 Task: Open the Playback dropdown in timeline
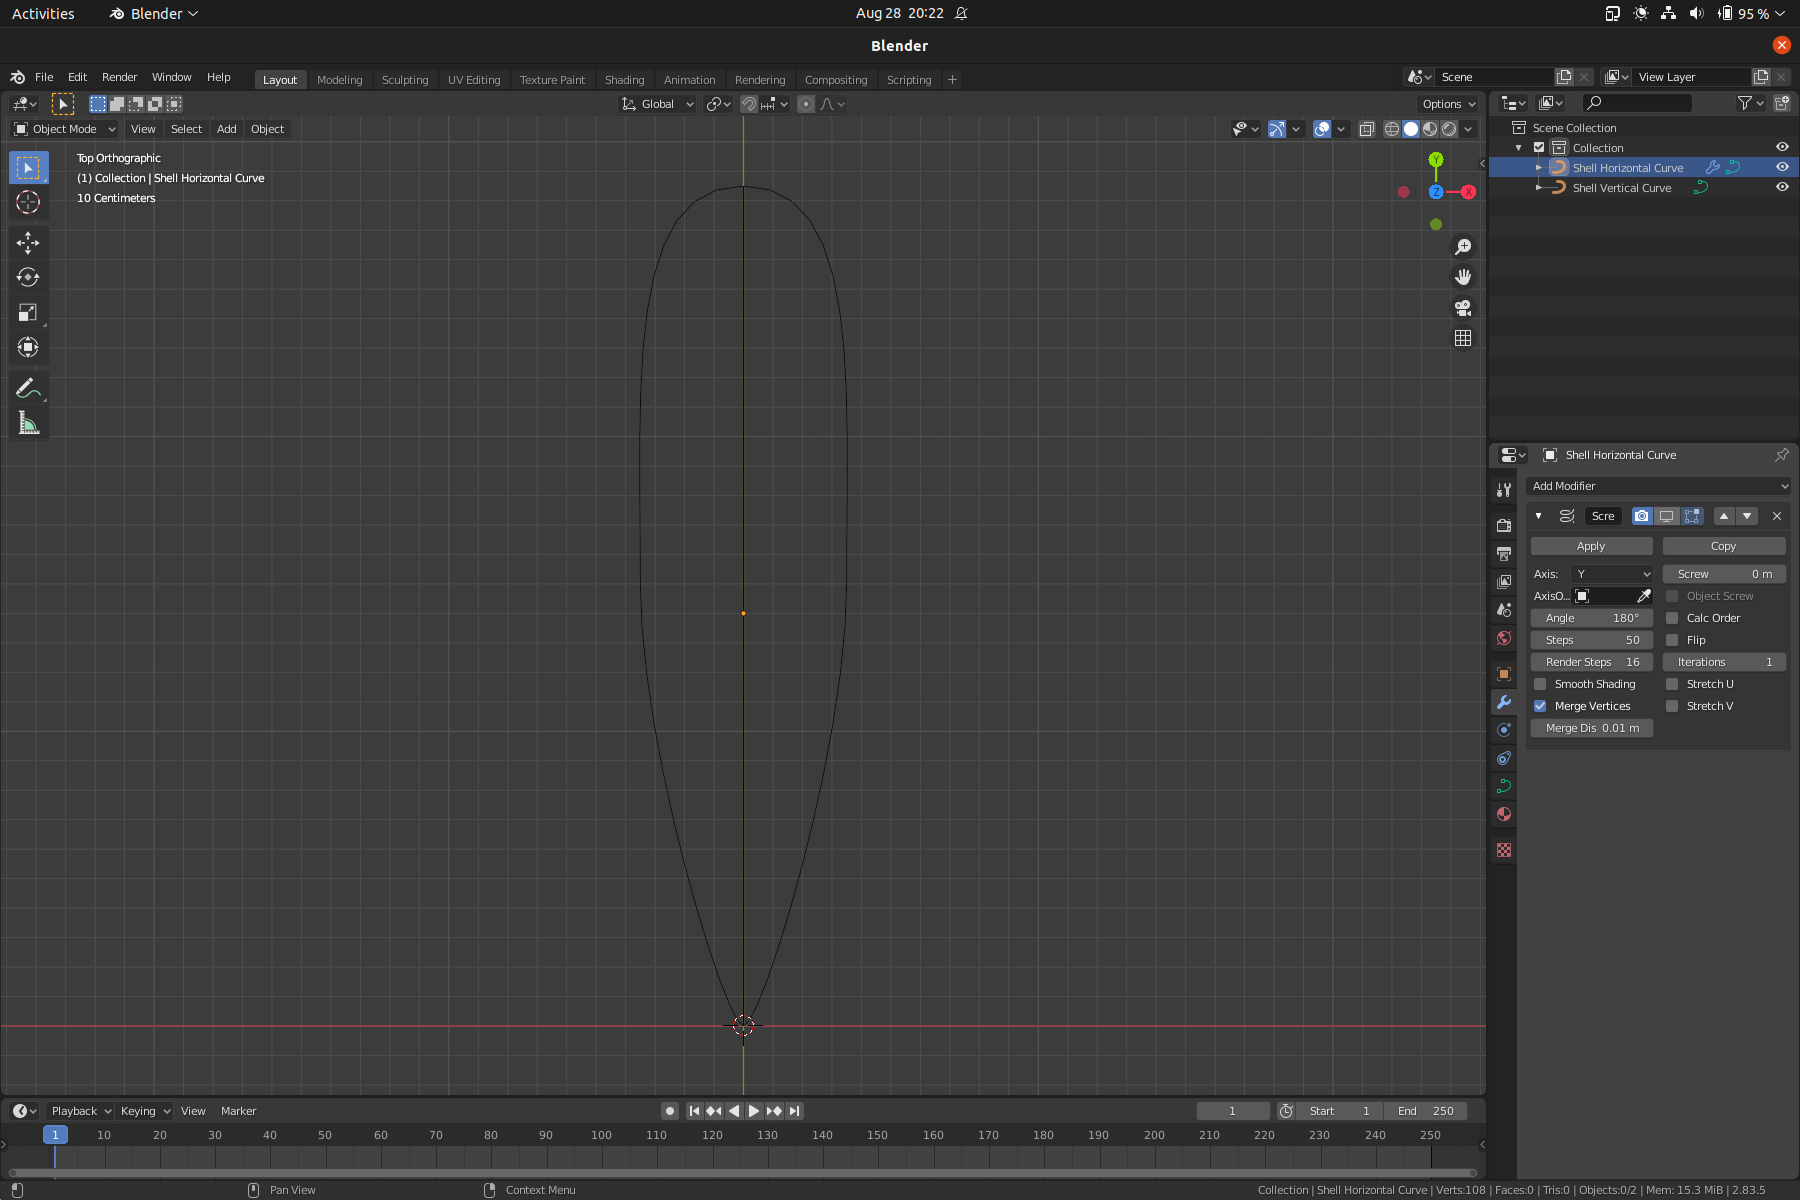click(x=80, y=1111)
